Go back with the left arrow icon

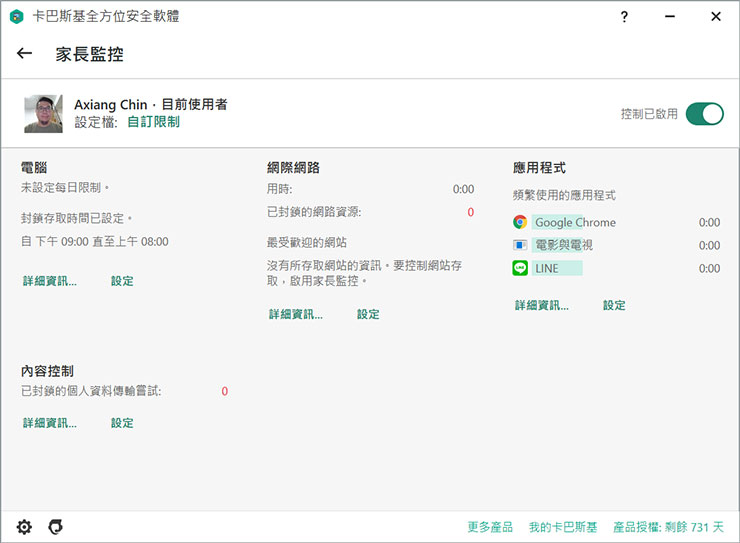[x=25, y=53]
